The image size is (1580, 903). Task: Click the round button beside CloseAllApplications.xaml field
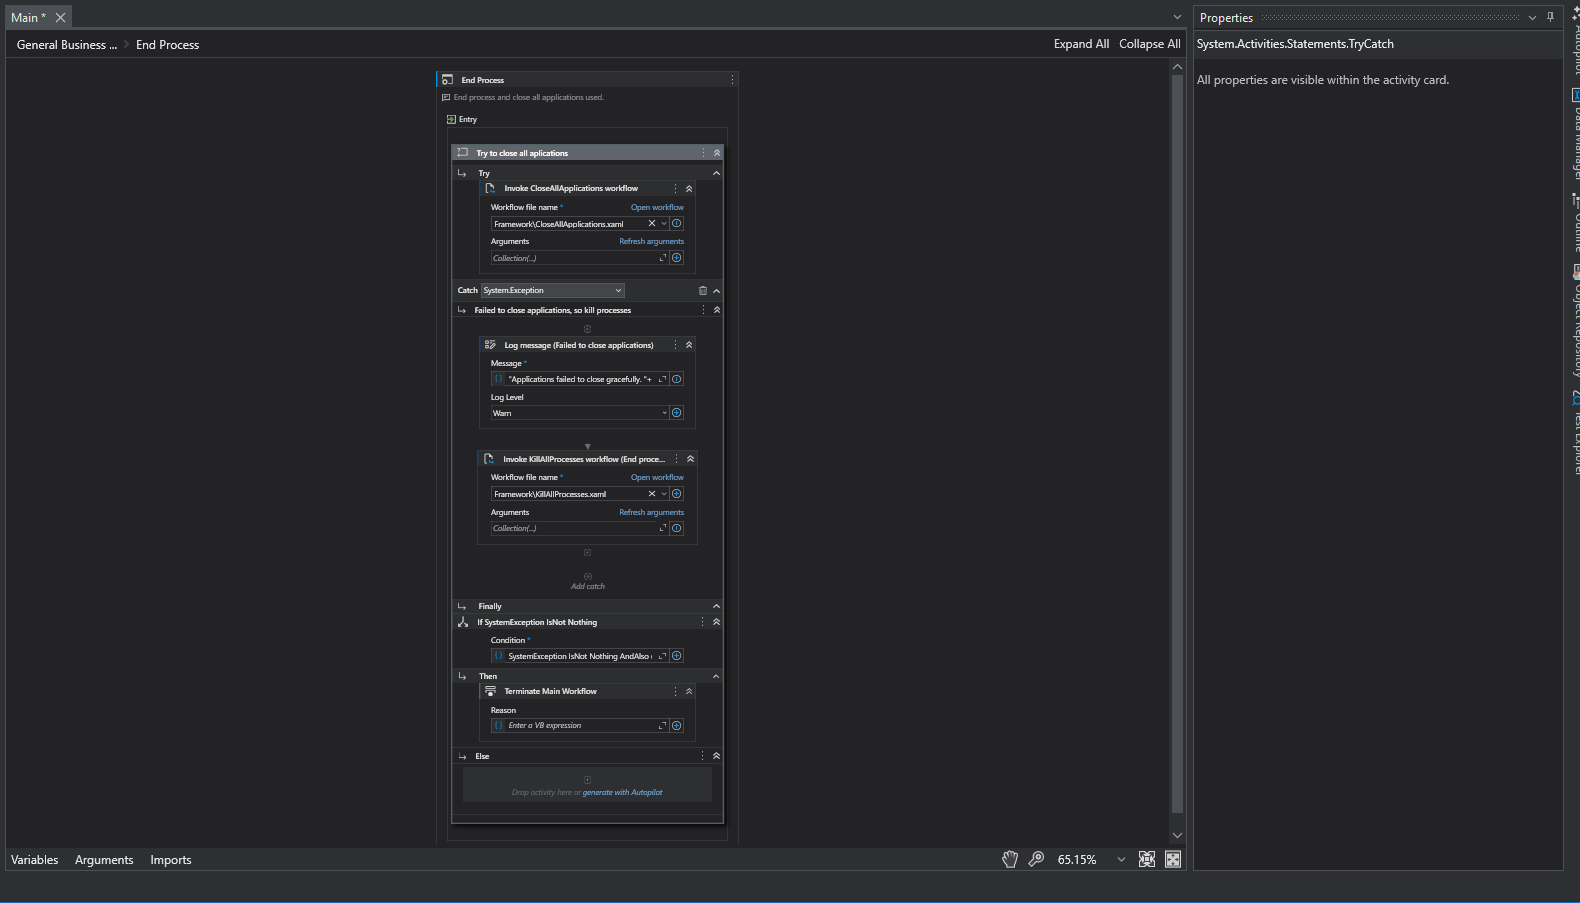tap(677, 224)
